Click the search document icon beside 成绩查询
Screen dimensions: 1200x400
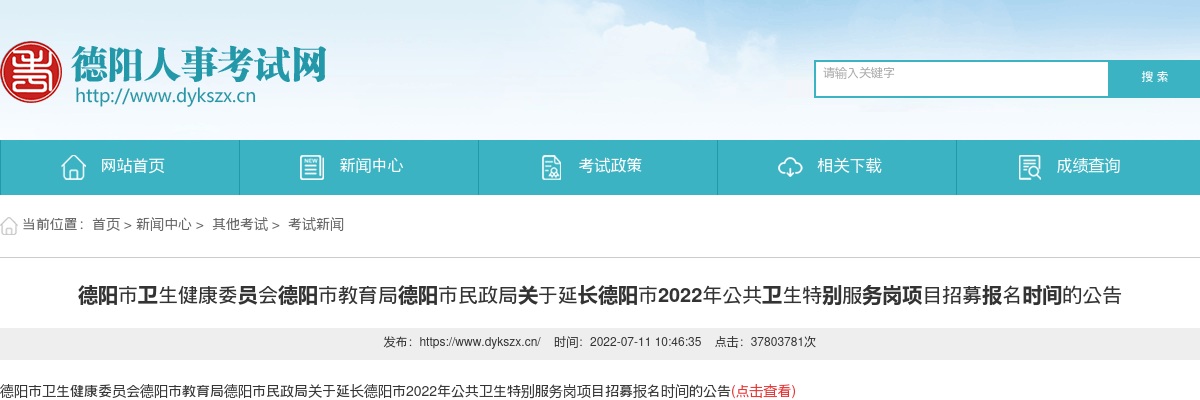click(x=1029, y=167)
